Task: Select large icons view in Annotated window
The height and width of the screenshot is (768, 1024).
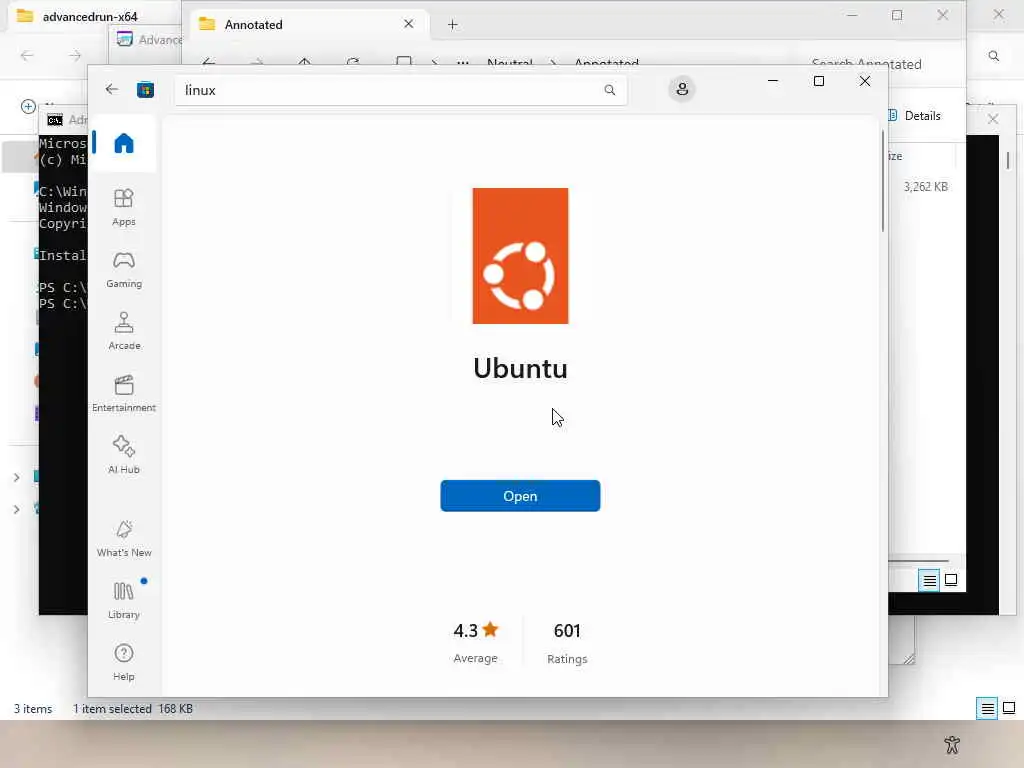Action: [951, 580]
